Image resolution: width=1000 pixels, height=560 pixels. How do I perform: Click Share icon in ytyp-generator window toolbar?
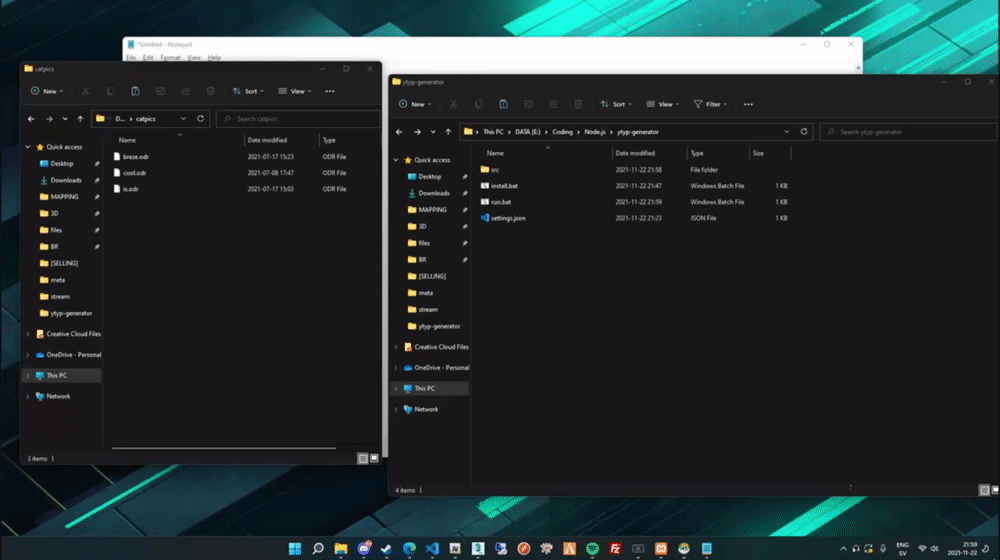click(x=553, y=104)
